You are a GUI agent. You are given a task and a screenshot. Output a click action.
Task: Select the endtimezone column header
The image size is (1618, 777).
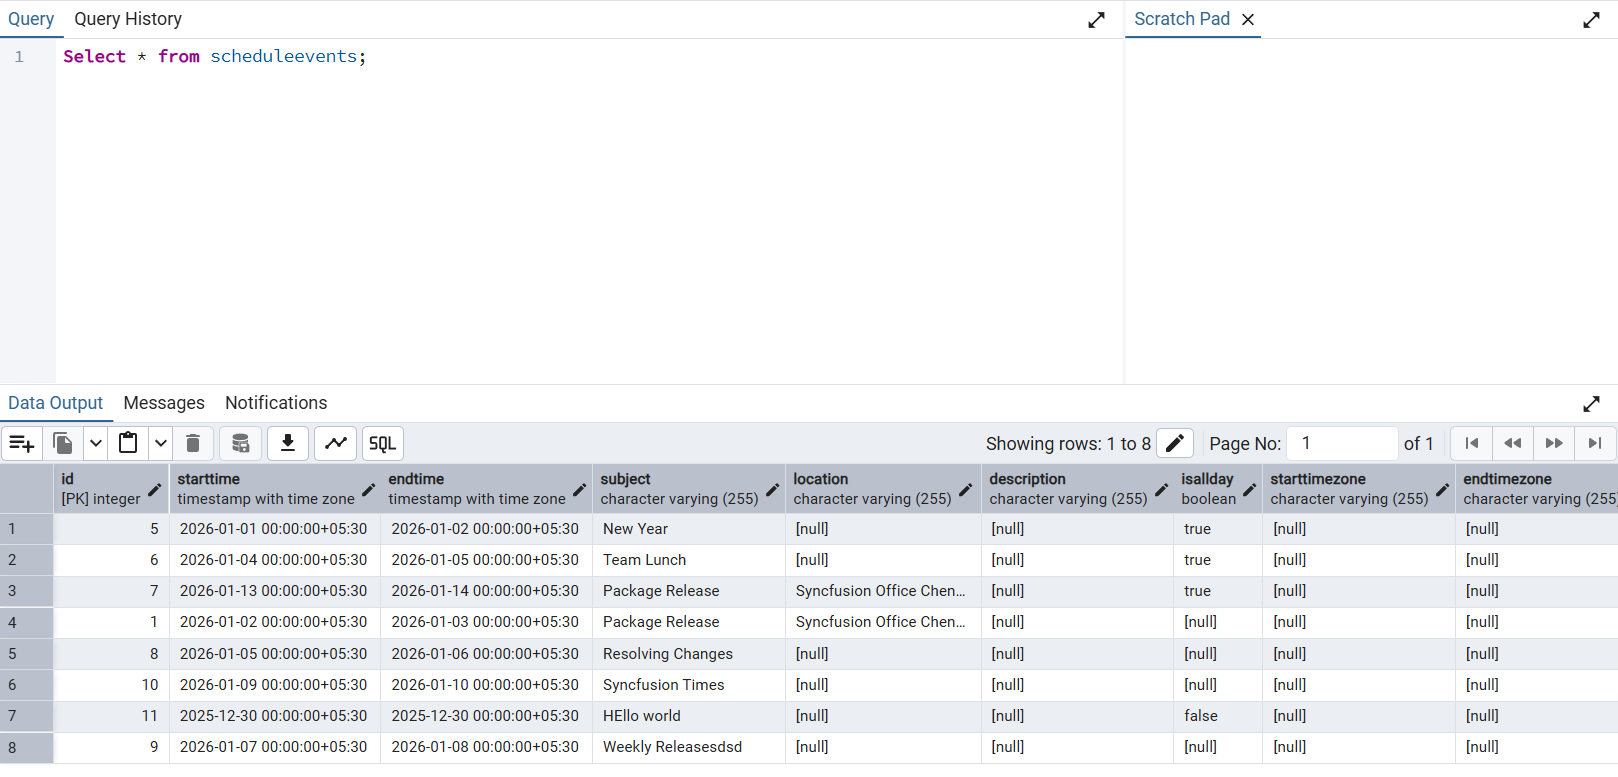[1537, 489]
